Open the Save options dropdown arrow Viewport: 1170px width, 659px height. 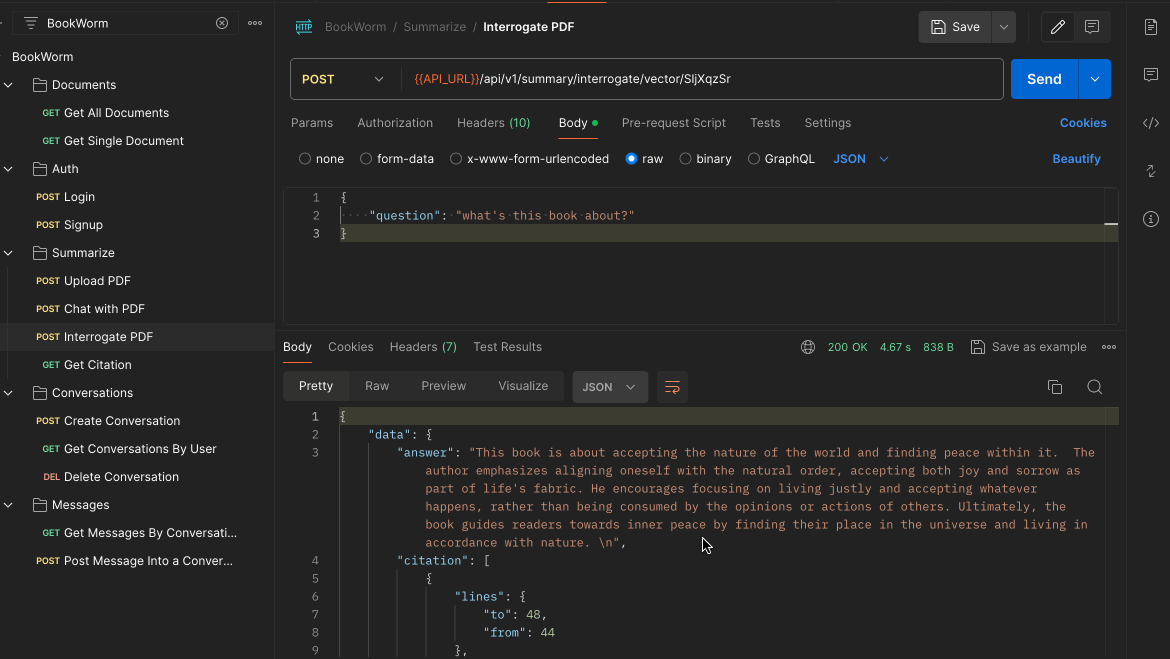[1004, 27]
